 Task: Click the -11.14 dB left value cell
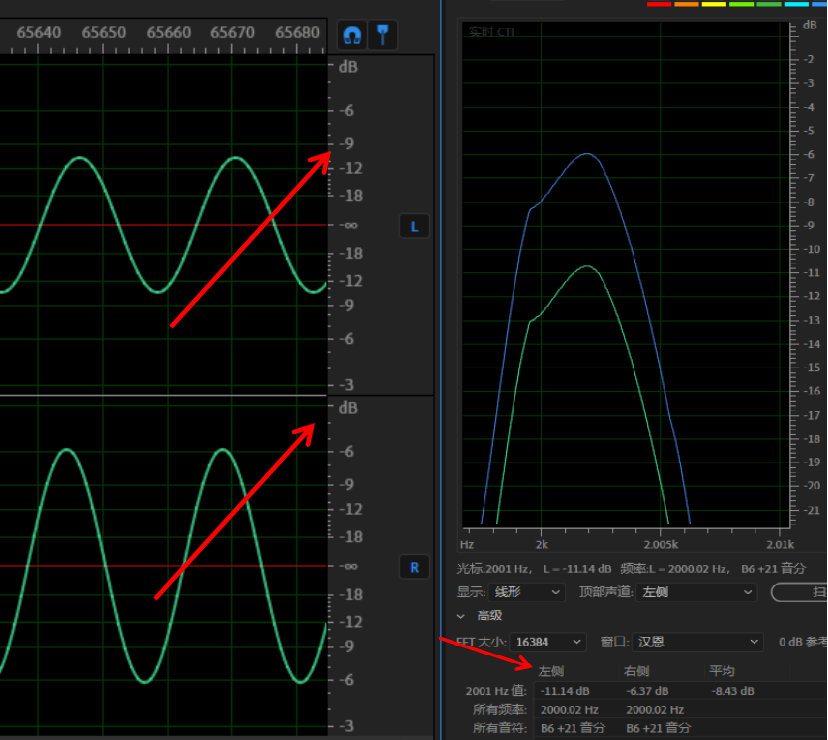(565, 691)
